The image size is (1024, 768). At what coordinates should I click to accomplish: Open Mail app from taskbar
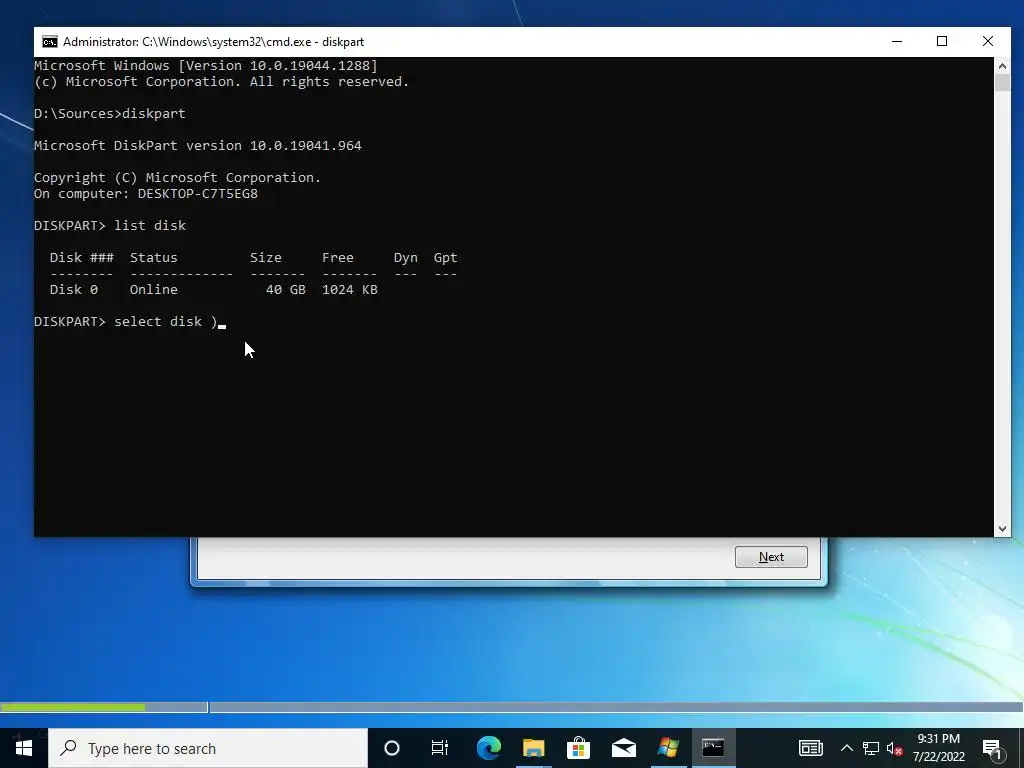point(624,748)
